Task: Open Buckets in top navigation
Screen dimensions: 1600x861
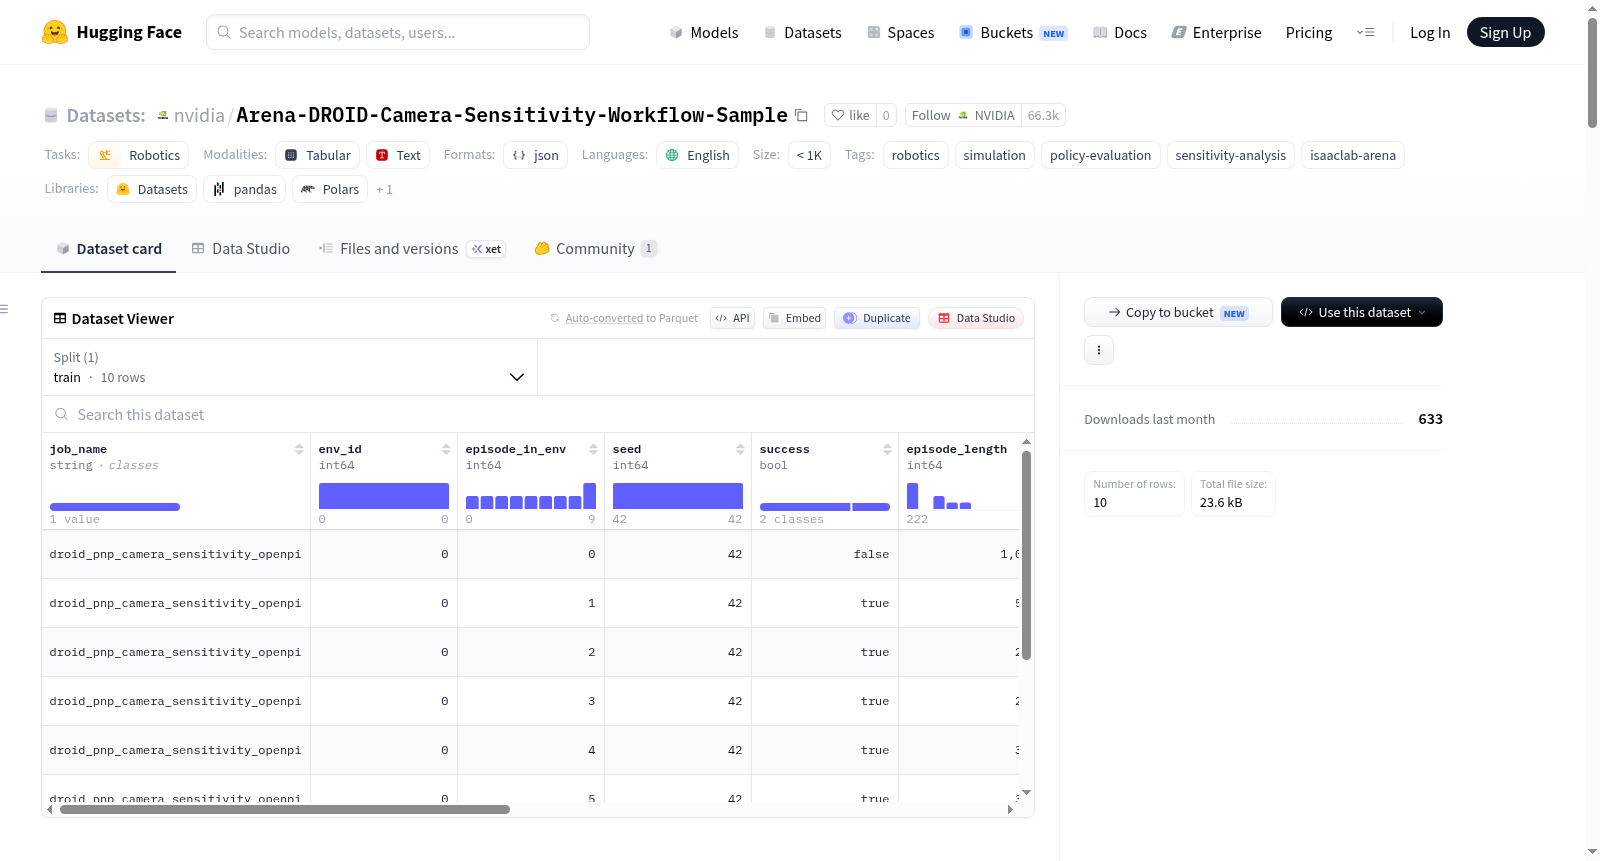Action: (1013, 32)
